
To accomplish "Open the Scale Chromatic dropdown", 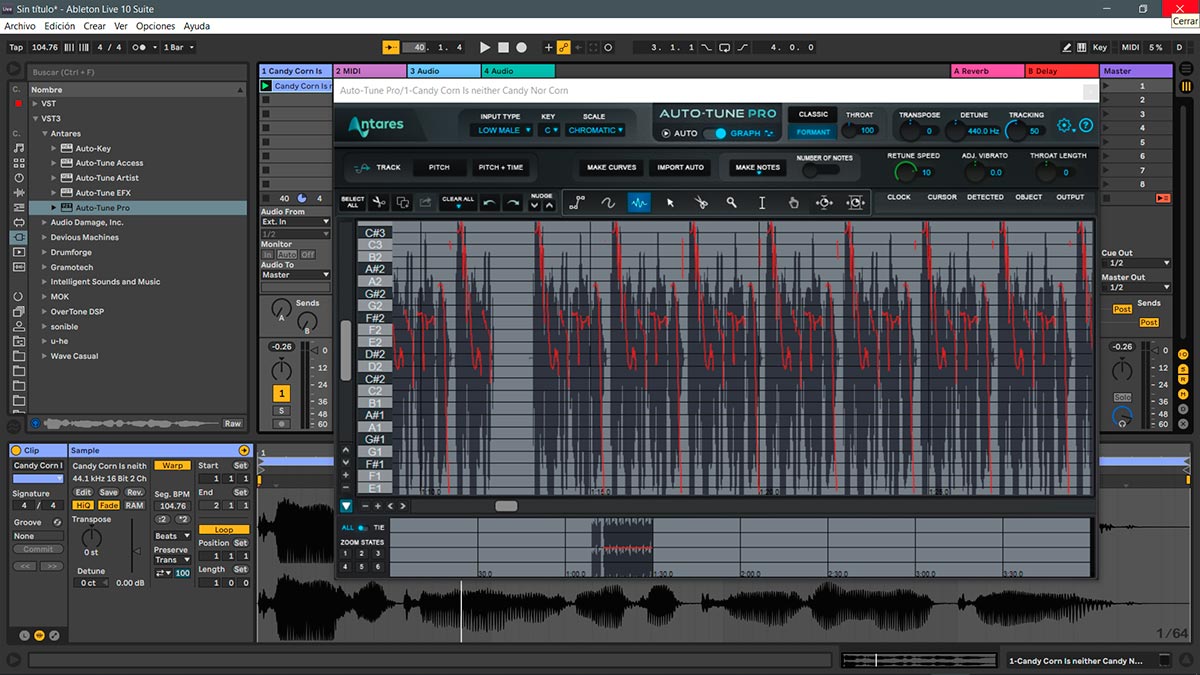I will tap(594, 130).
